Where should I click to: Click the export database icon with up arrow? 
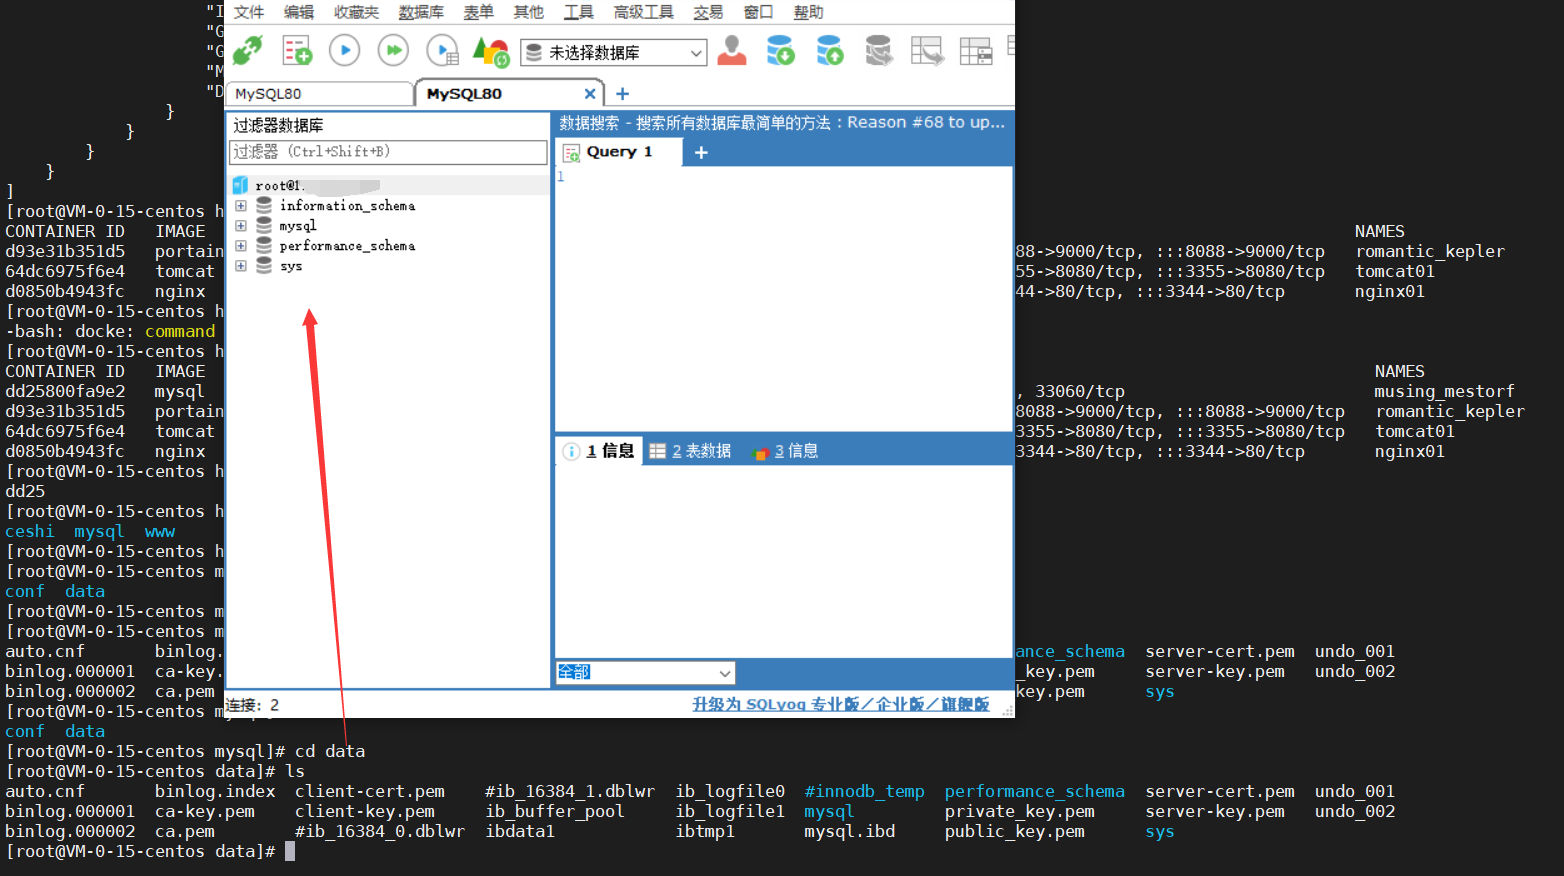pyautogui.click(x=829, y=50)
